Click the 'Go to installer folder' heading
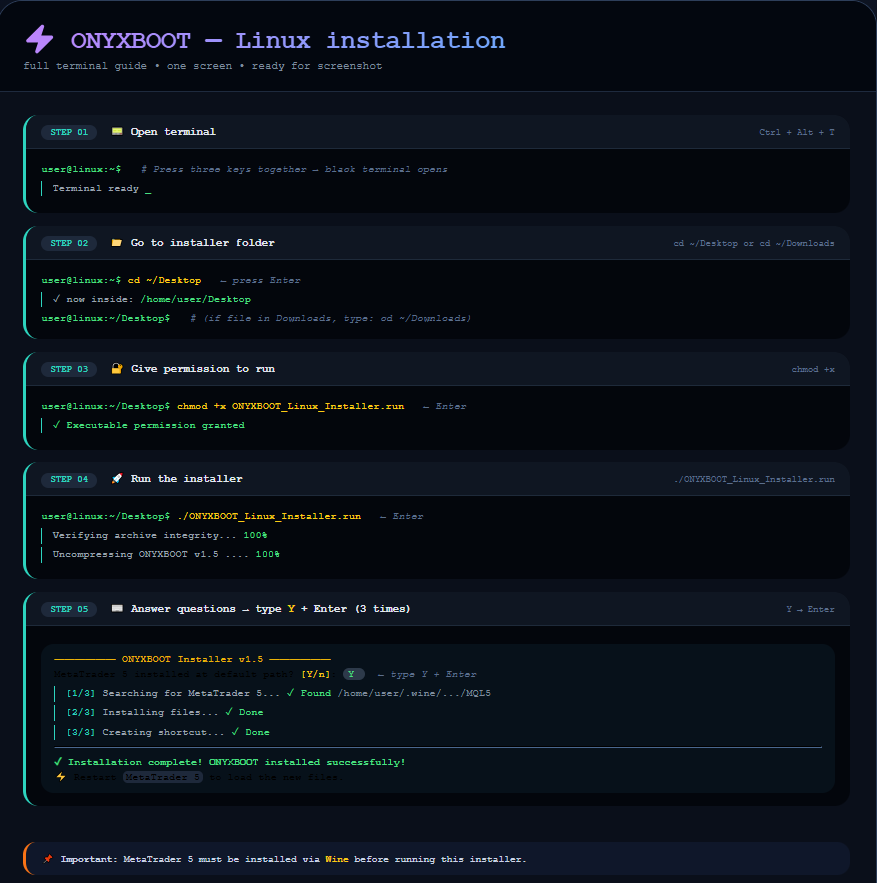This screenshot has width=877, height=883. tap(203, 243)
